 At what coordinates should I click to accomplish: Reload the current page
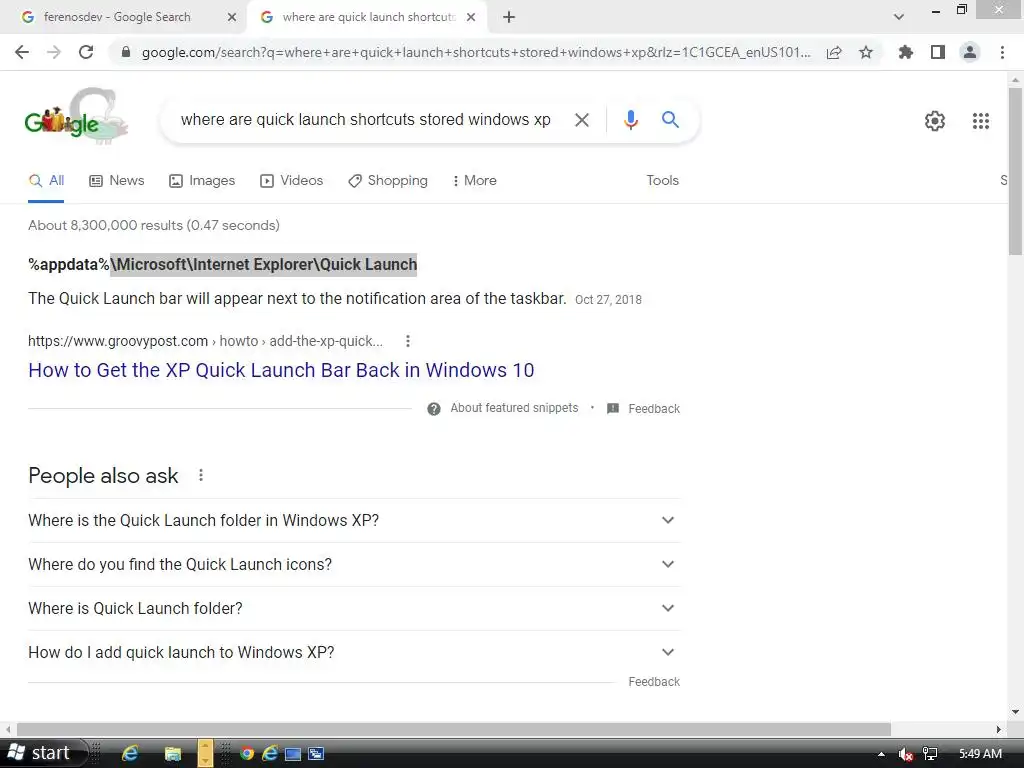pyautogui.click(x=86, y=52)
